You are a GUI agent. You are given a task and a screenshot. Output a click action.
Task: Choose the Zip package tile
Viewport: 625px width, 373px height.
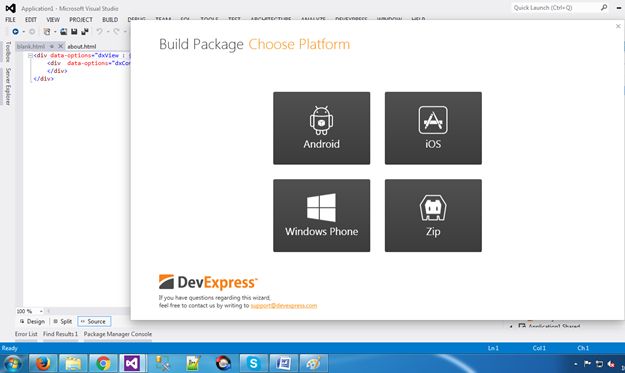(x=433, y=215)
